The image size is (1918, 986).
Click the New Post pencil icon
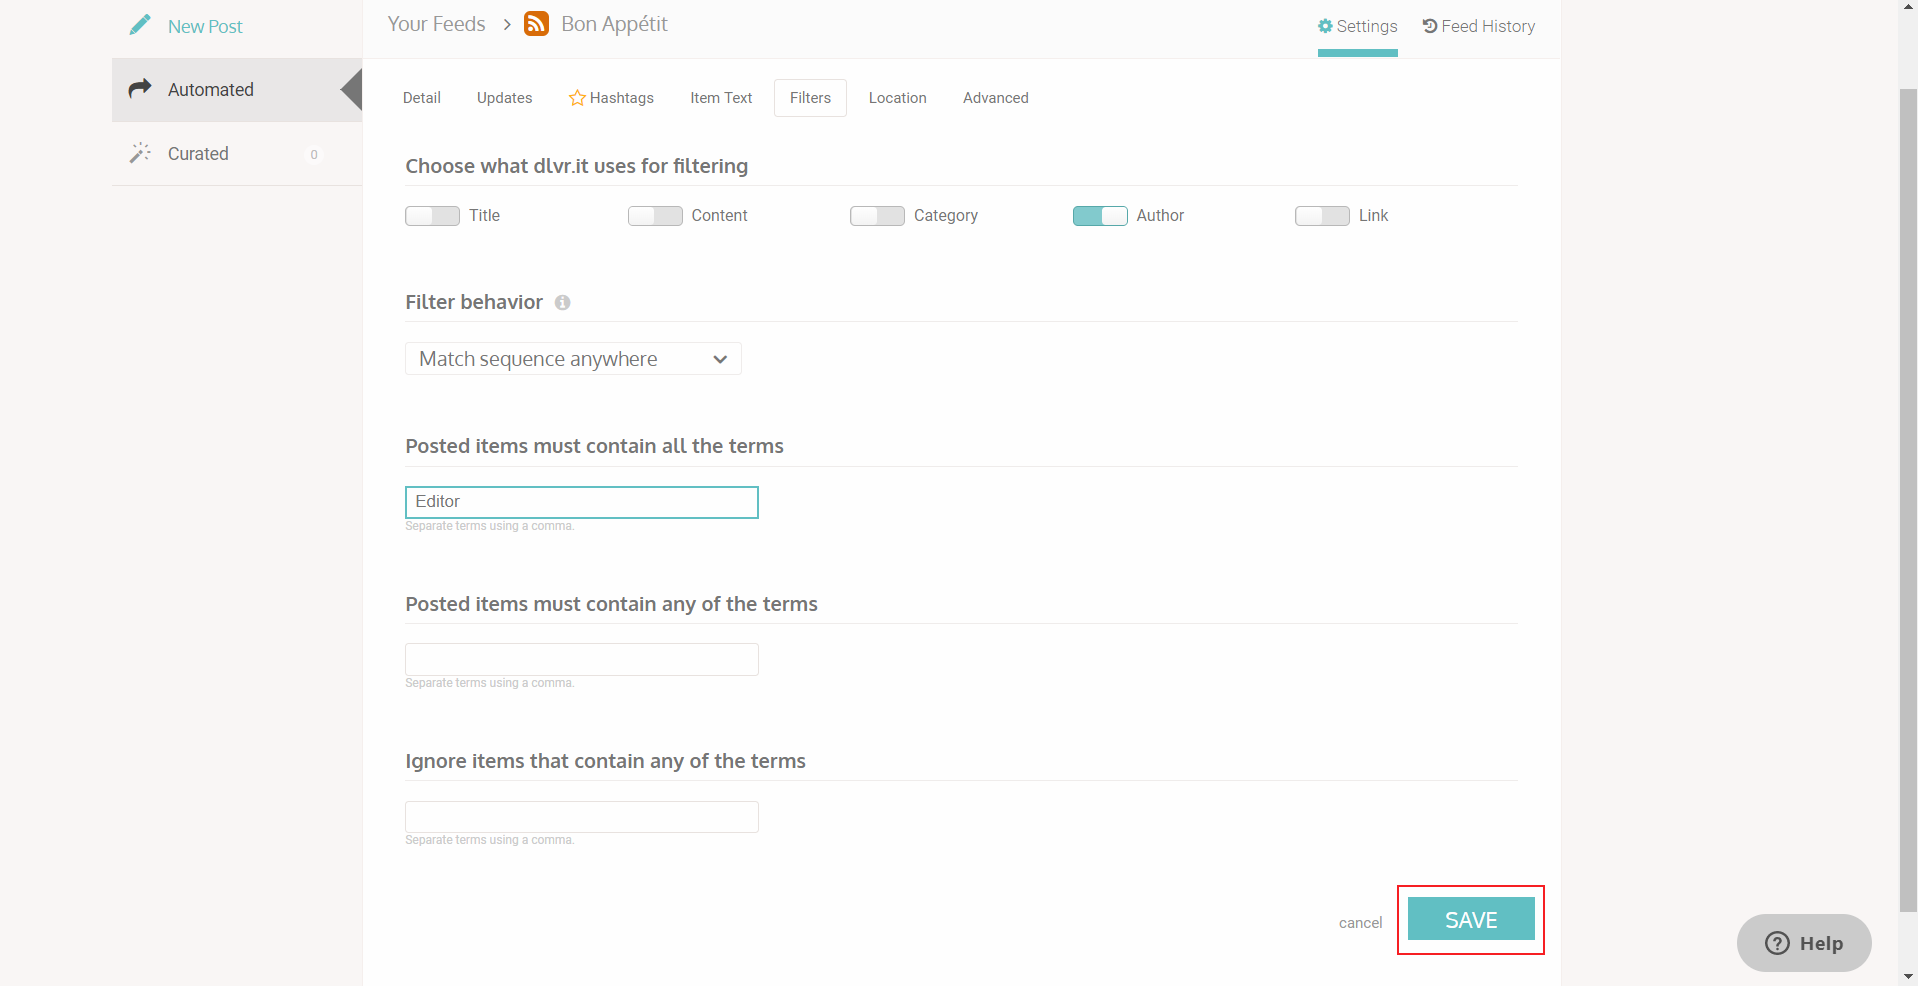140,25
